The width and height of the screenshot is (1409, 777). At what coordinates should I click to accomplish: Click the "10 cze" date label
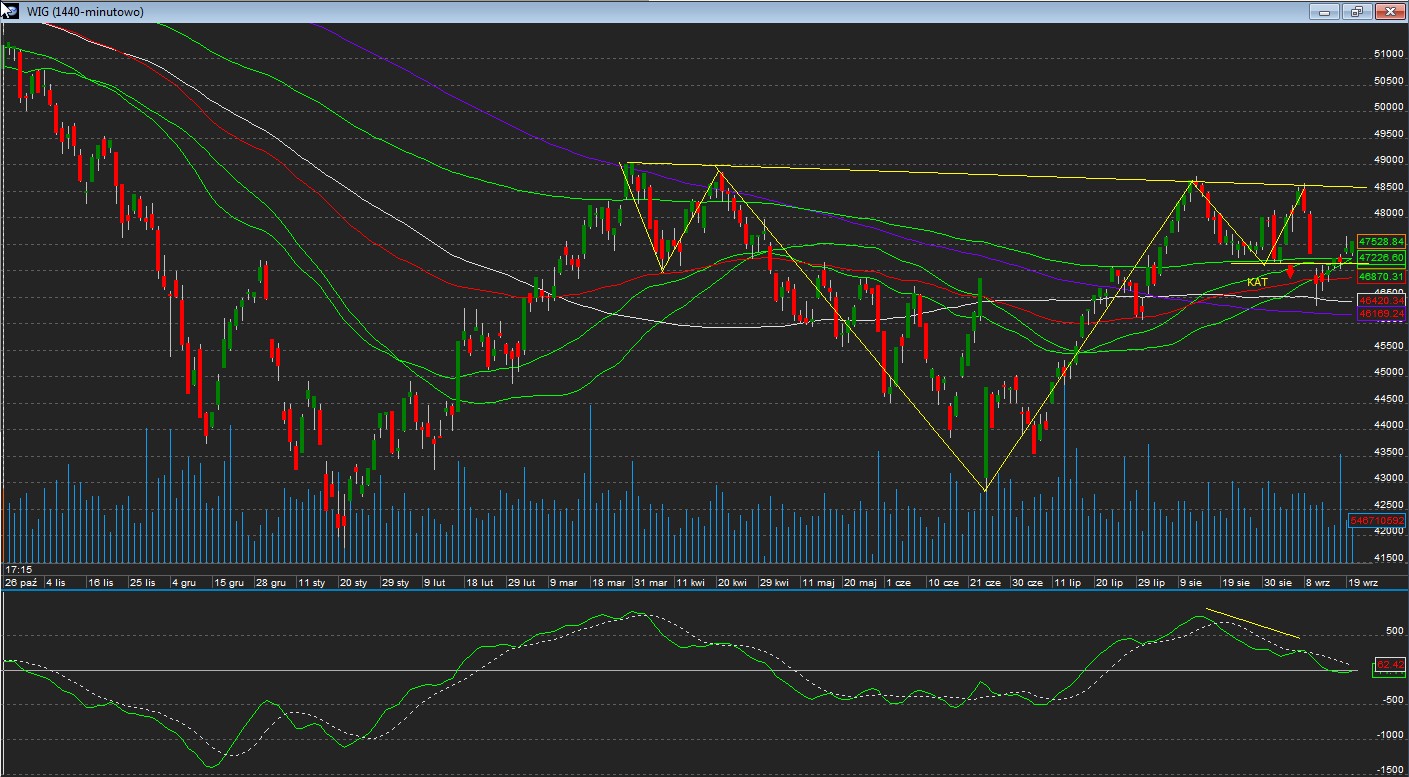(942, 581)
